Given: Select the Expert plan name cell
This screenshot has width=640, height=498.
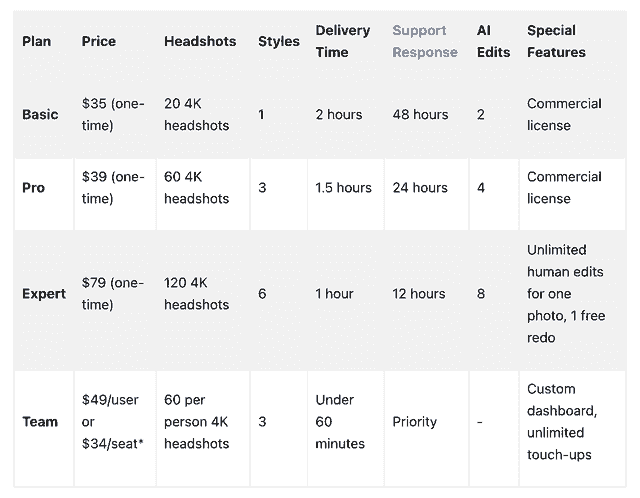Looking at the screenshot, I should pyautogui.click(x=43, y=294).
